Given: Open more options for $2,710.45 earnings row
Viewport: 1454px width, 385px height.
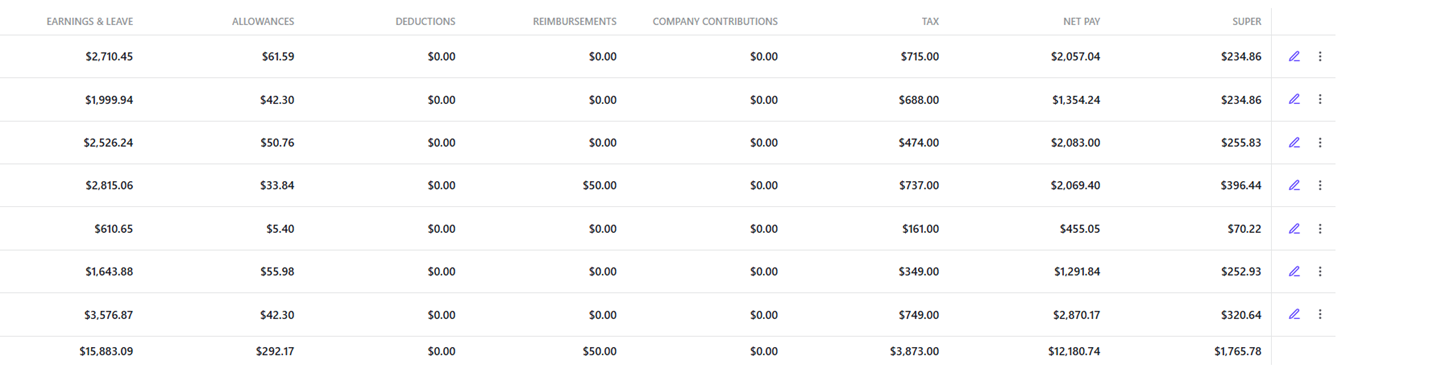Looking at the screenshot, I should (1320, 57).
